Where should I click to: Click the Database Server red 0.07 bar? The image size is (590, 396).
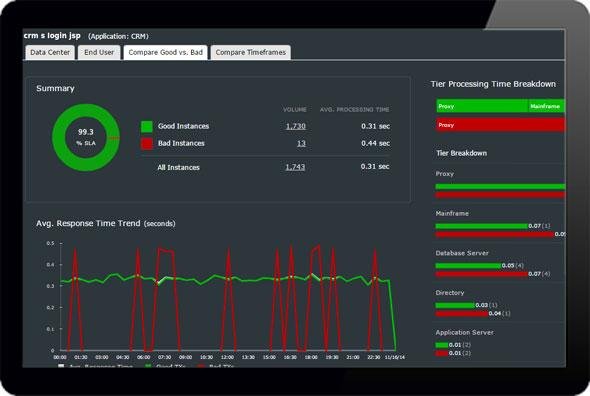click(x=481, y=274)
